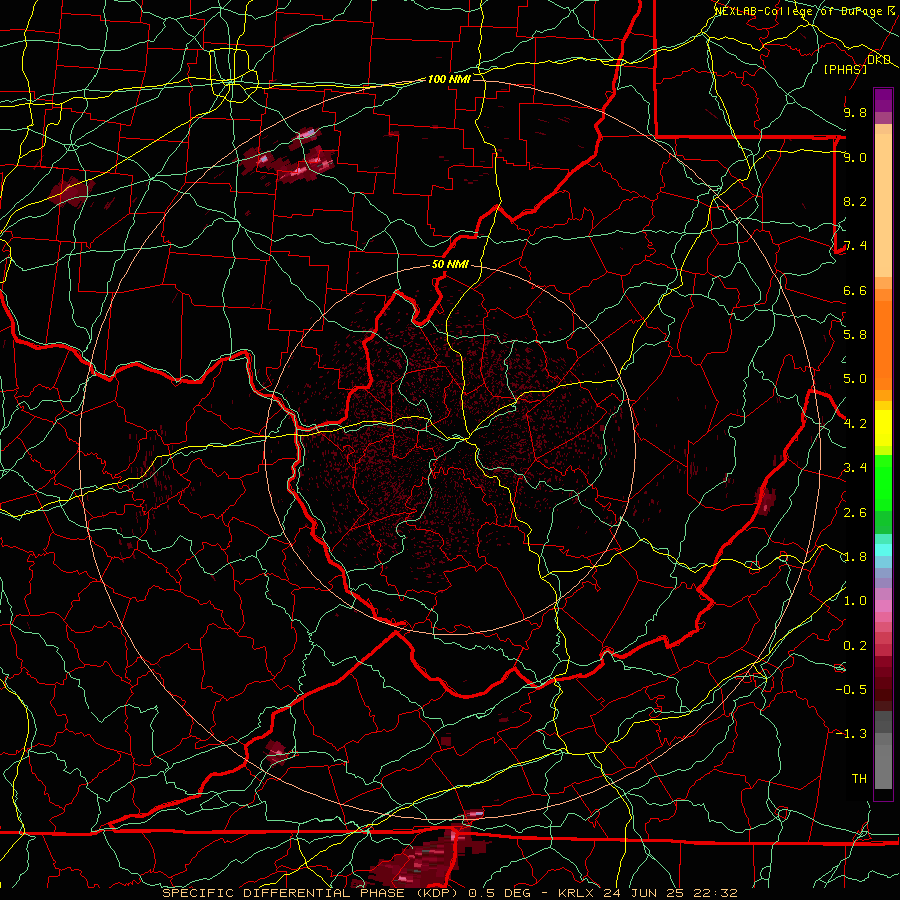The height and width of the screenshot is (900, 900).
Task: Click the 3.4 value on the color scale
Action: pyautogui.click(x=855, y=468)
